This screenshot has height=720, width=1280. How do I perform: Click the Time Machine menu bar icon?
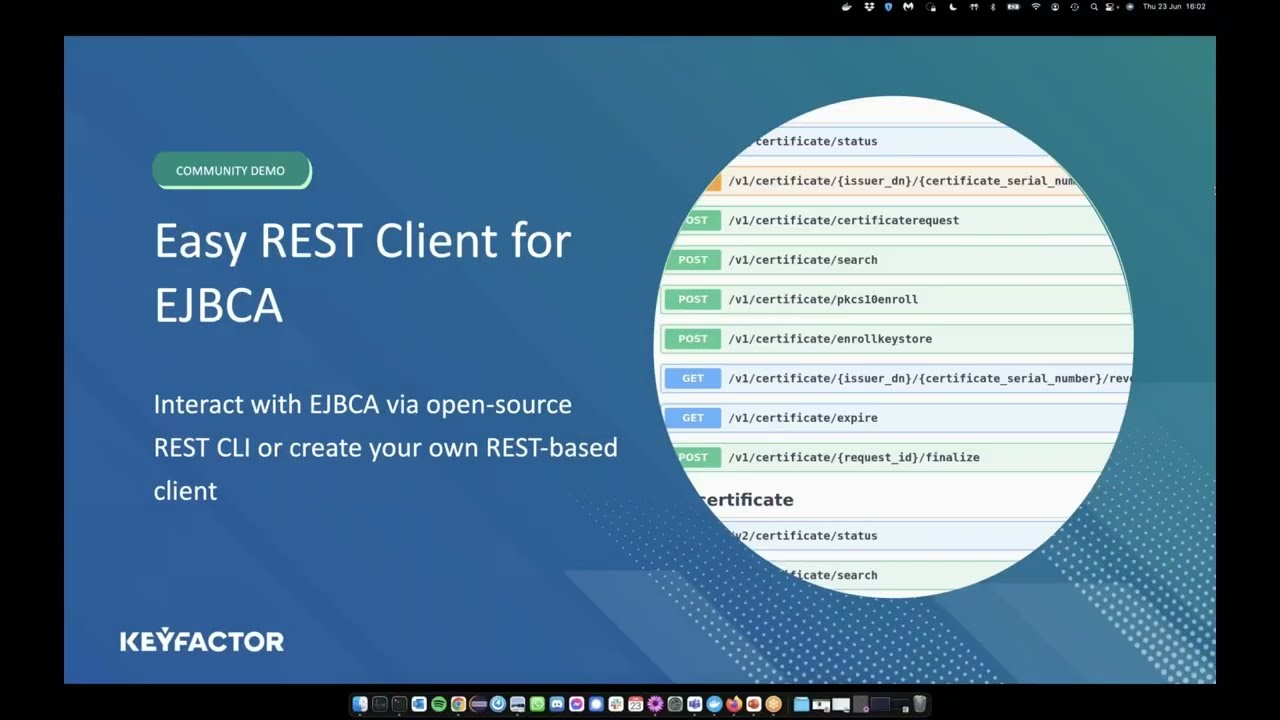[x=1075, y=6]
